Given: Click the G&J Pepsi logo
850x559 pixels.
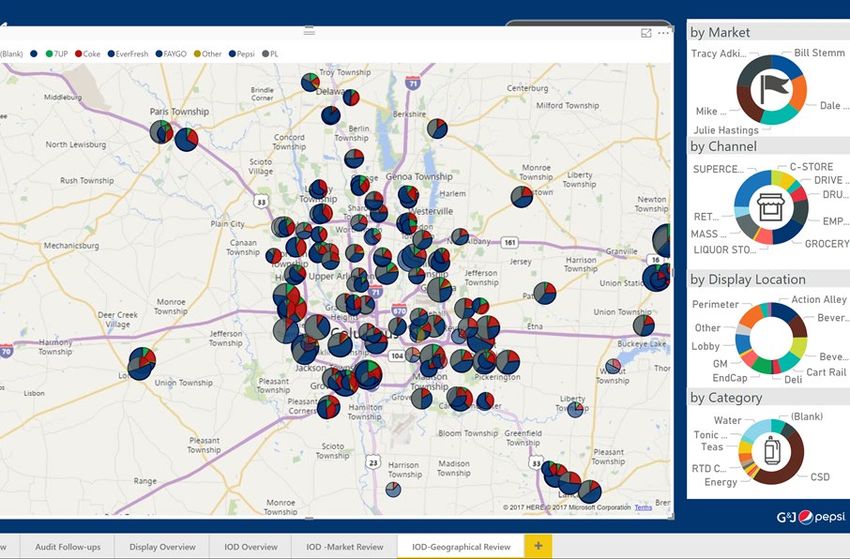Looking at the screenshot, I should [811, 517].
